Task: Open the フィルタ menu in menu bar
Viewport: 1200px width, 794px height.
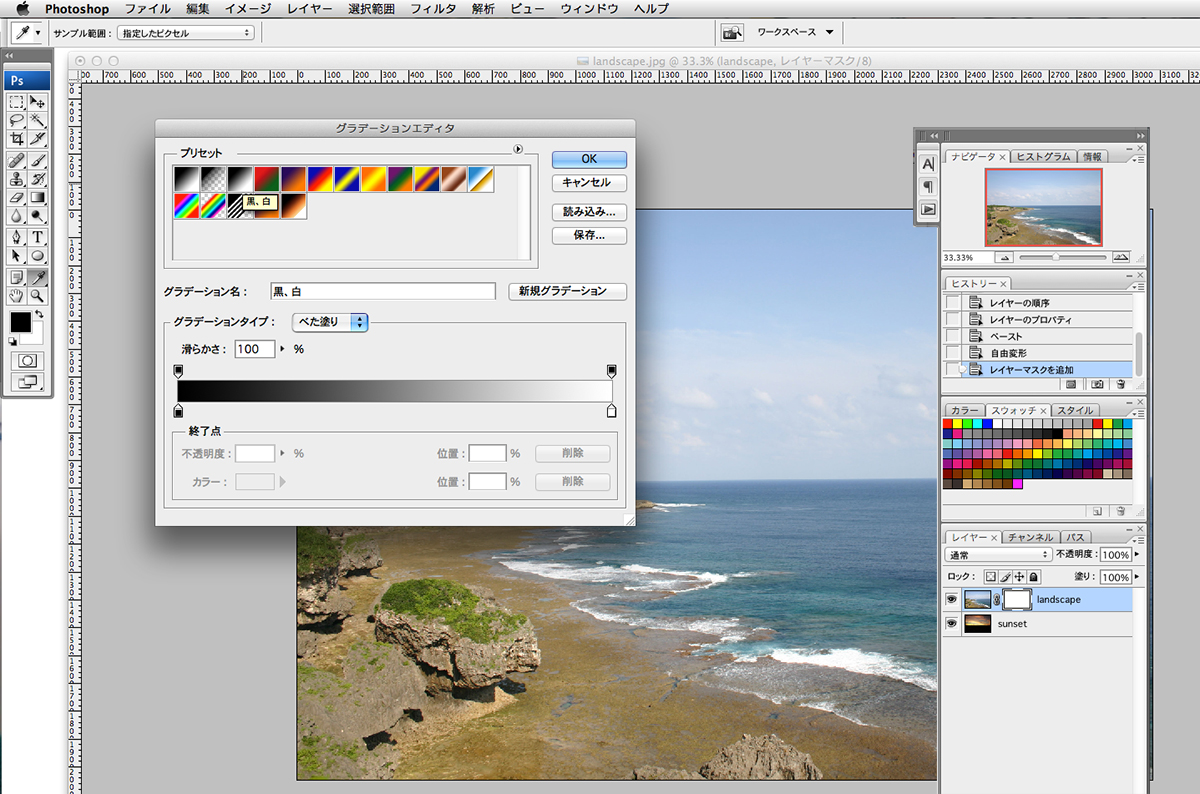Action: click(x=433, y=9)
